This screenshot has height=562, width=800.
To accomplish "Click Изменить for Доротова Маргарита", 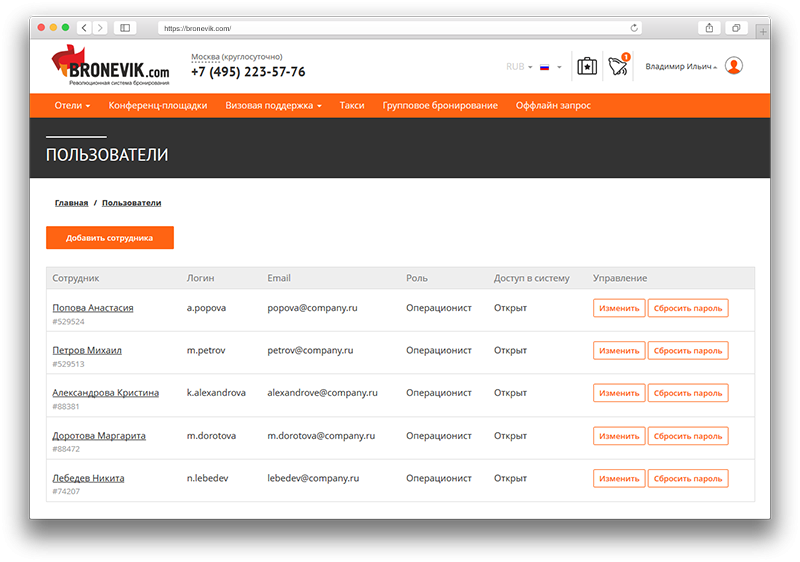I will [x=619, y=436].
